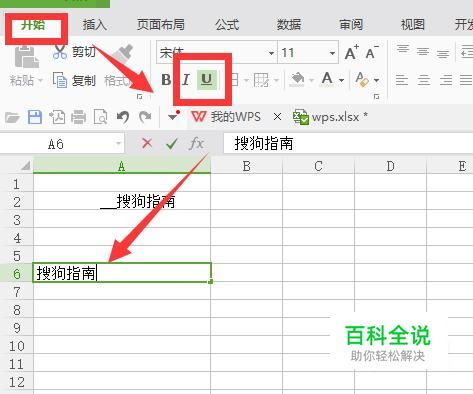Viewport: 473px width, 394px height.
Task: Click the WPS logo on 我的WPS tab
Action: 198,117
